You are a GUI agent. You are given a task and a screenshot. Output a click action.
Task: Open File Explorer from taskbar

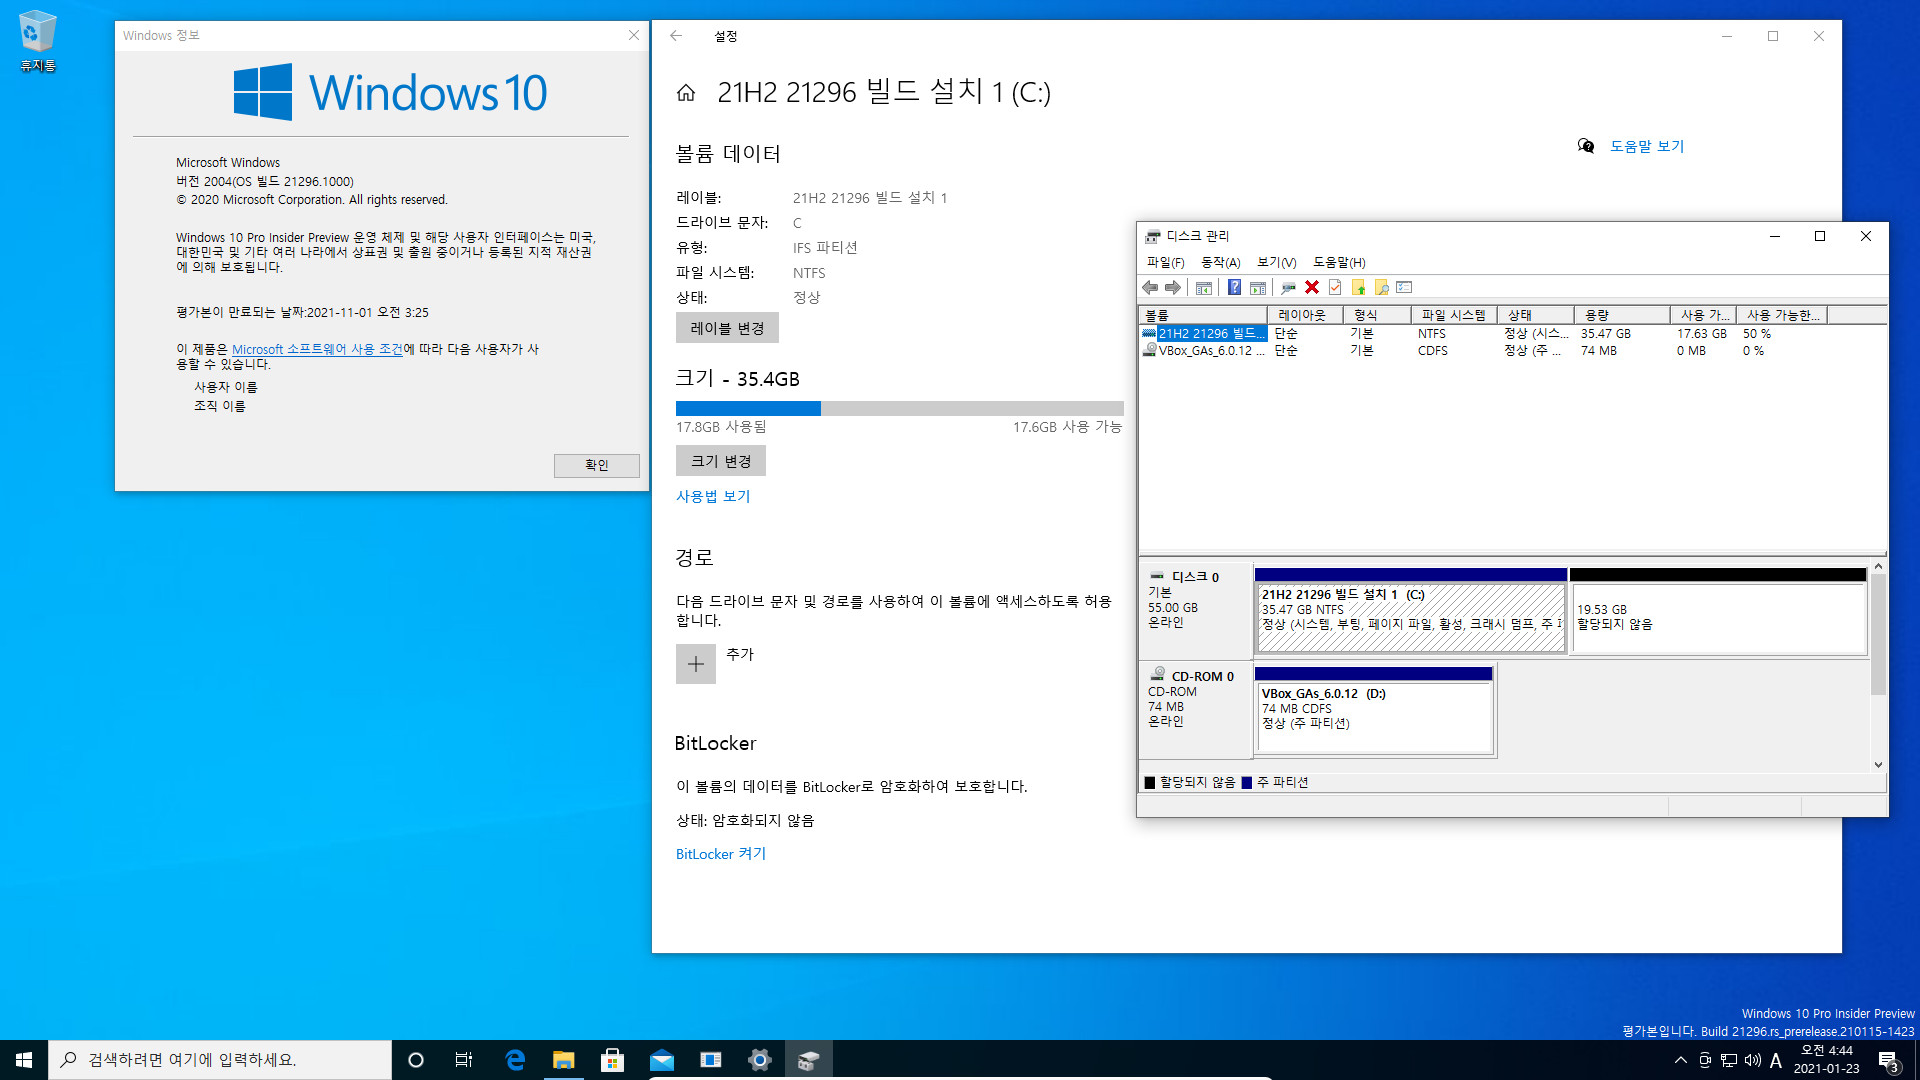tap(564, 1060)
